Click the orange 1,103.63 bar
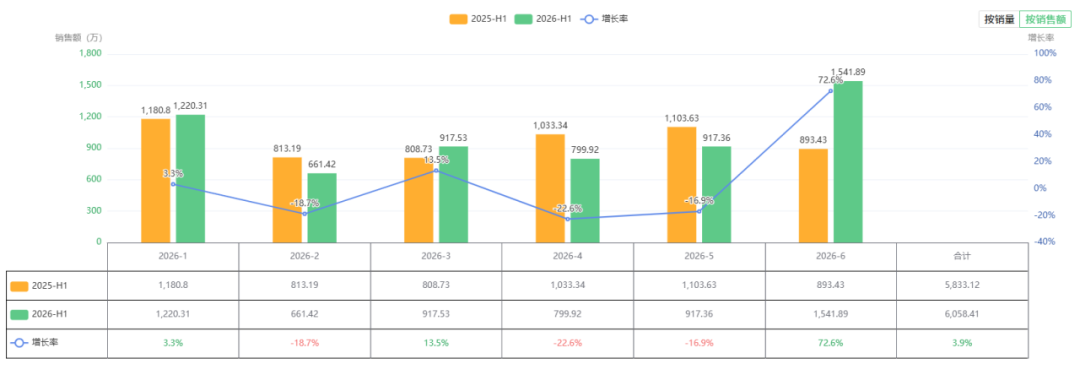The width and height of the screenshot is (1080, 375). point(682,185)
